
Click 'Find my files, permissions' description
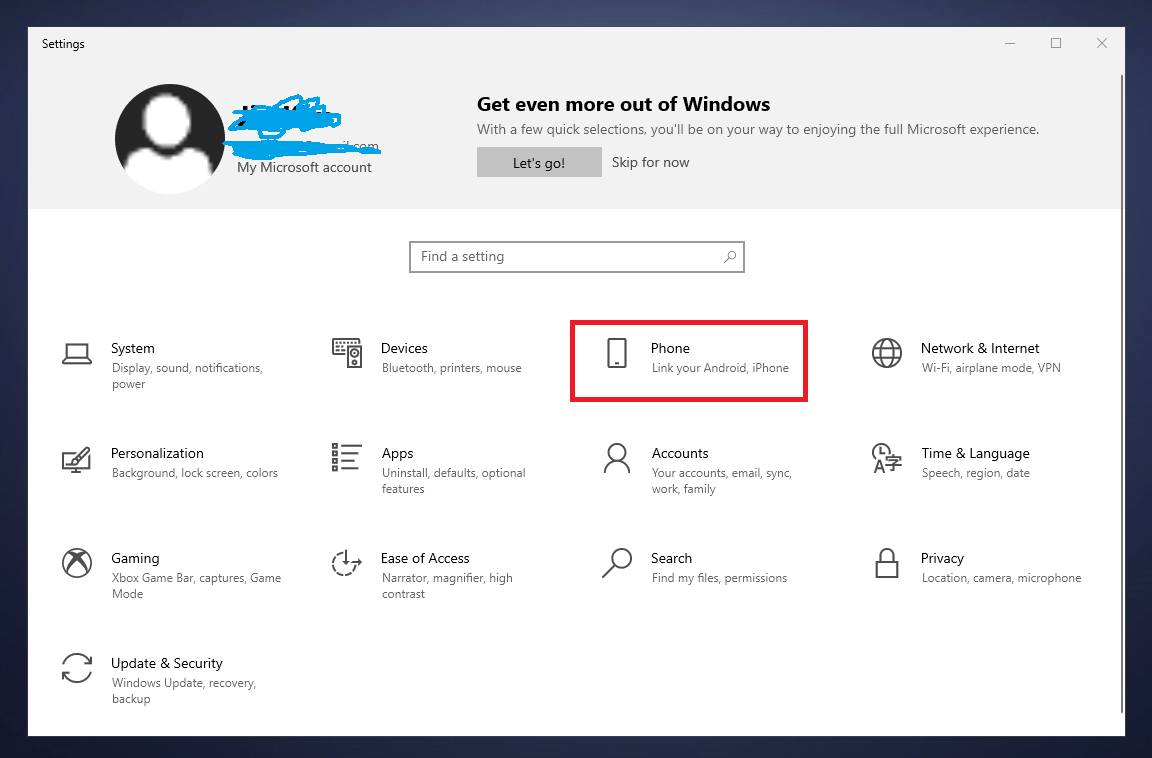pos(719,578)
